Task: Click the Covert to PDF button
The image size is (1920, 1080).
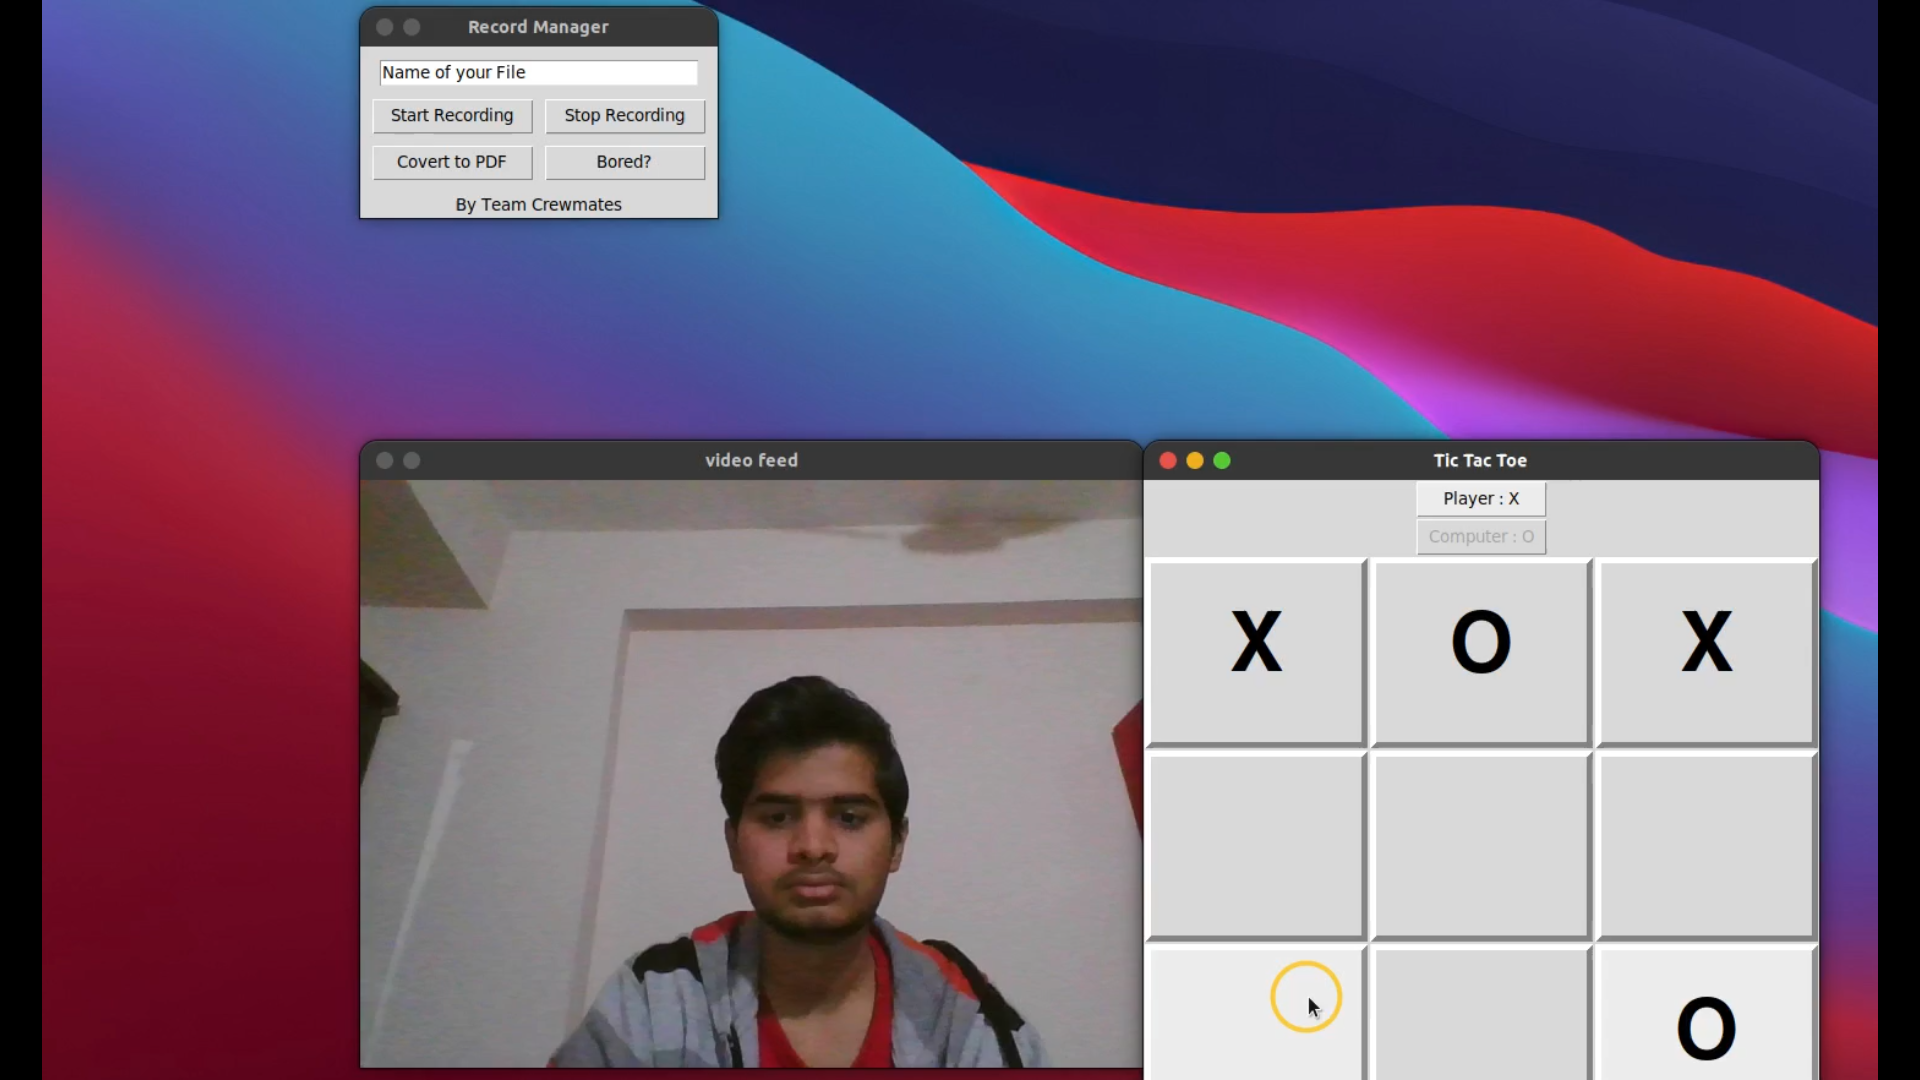Action: pyautogui.click(x=452, y=162)
